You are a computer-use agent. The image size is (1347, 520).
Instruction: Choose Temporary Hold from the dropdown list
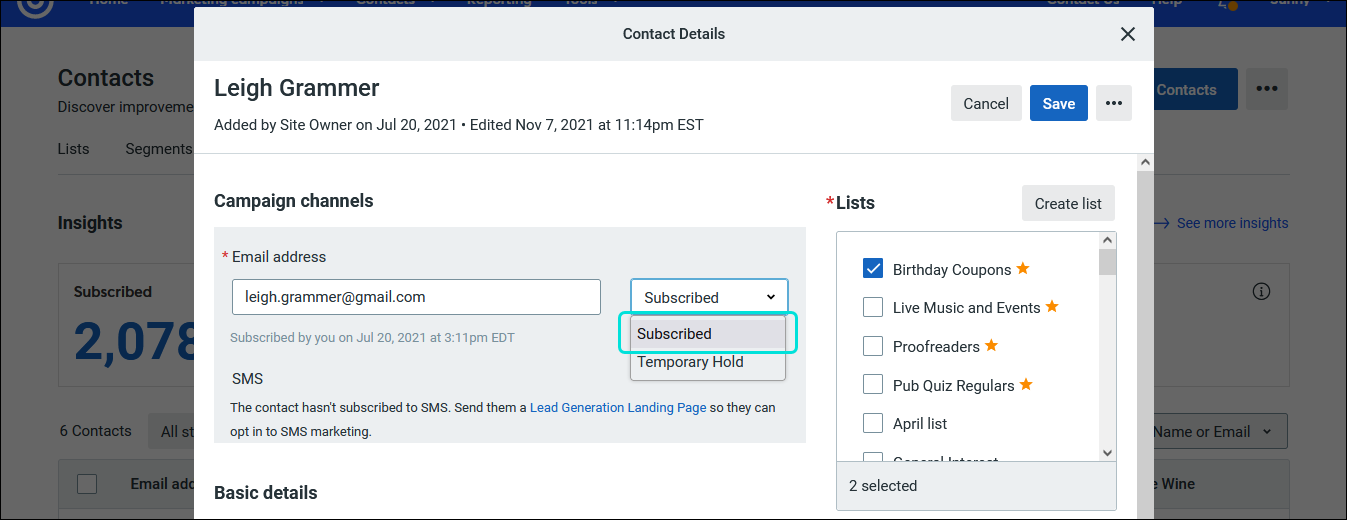(x=708, y=362)
